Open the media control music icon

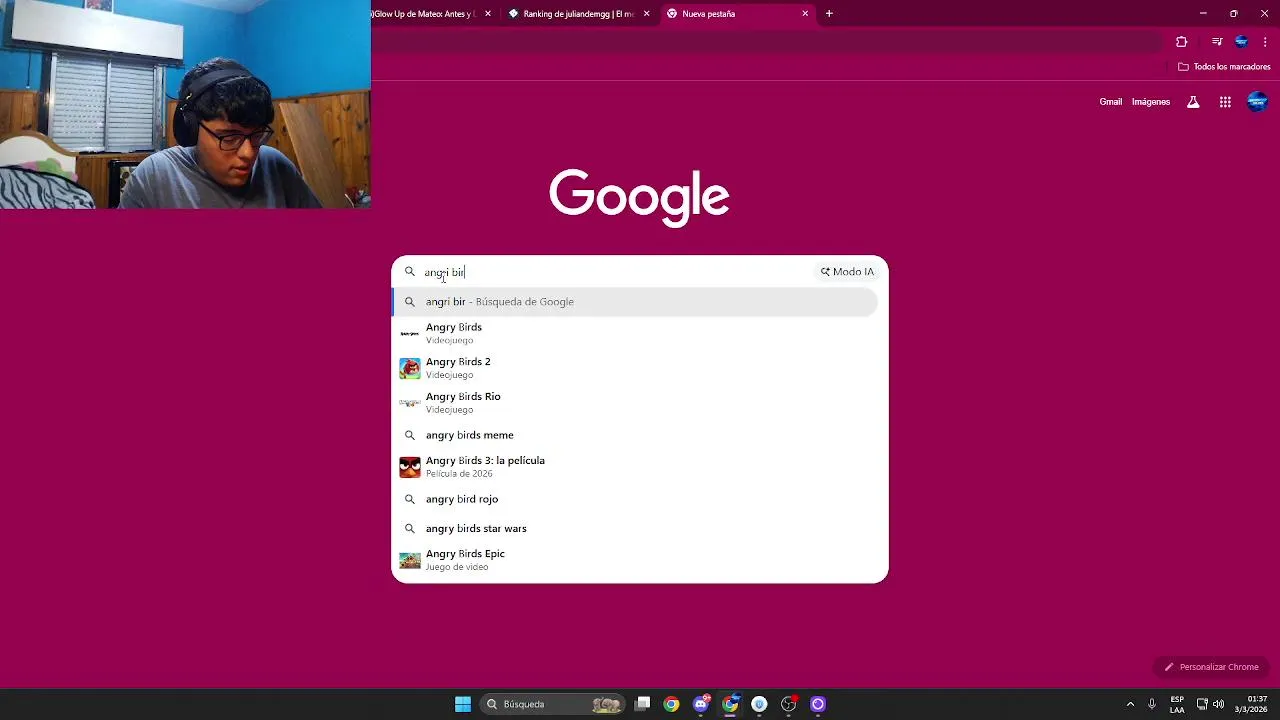point(1217,42)
